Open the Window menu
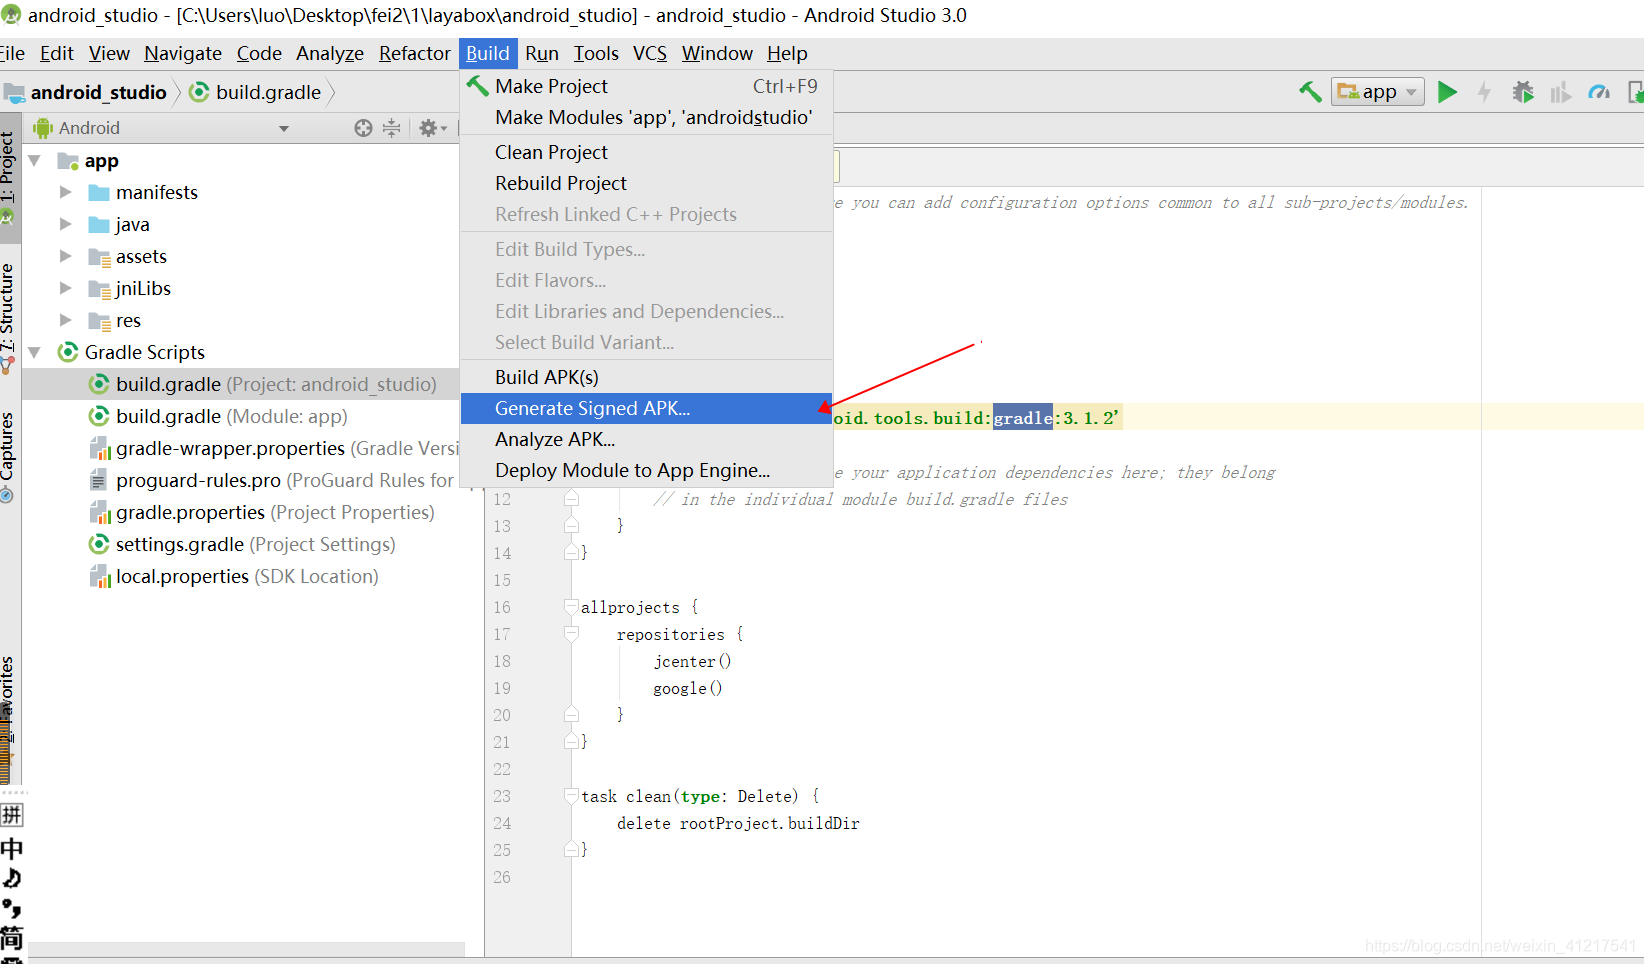The height and width of the screenshot is (964, 1644). (717, 53)
